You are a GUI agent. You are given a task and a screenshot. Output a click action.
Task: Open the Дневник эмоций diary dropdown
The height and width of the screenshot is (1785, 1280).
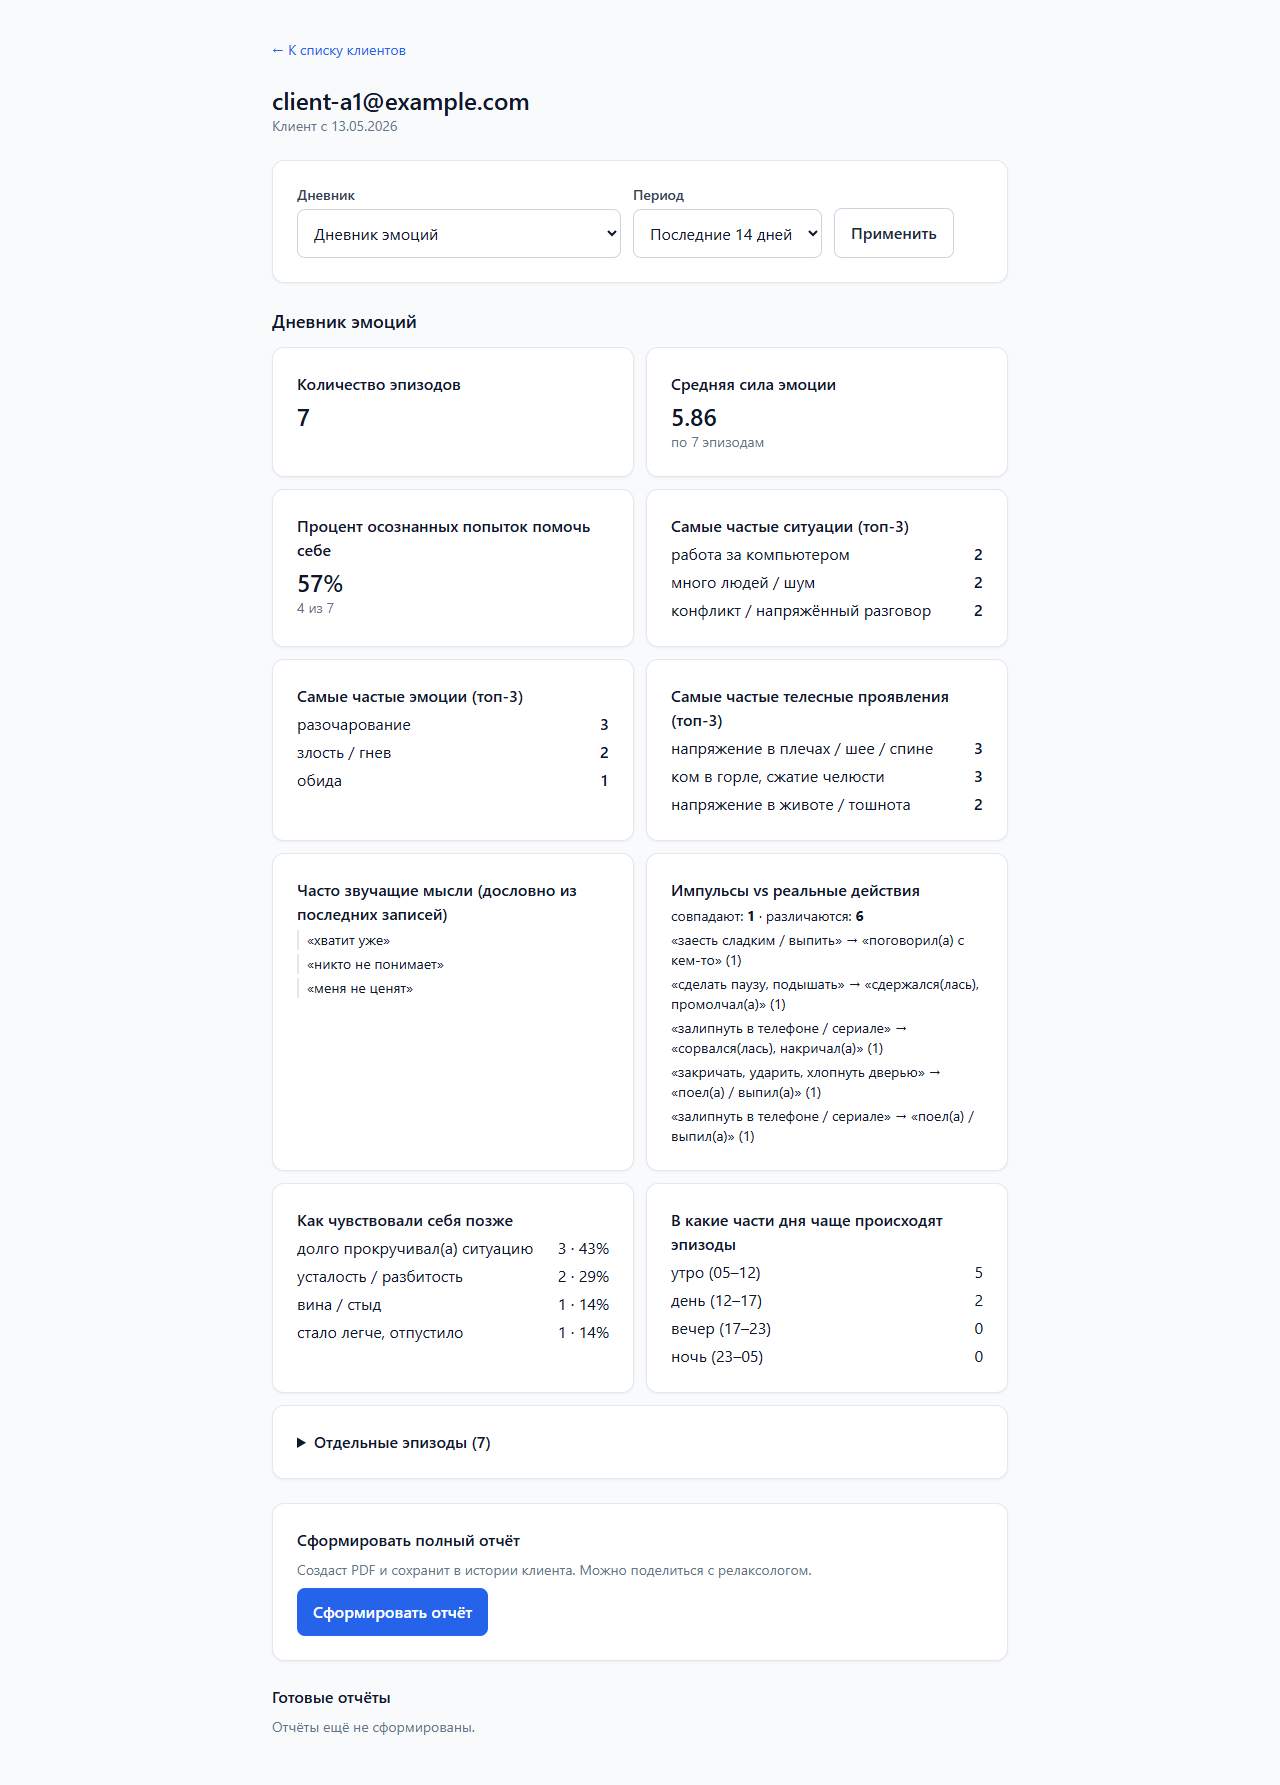click(459, 234)
